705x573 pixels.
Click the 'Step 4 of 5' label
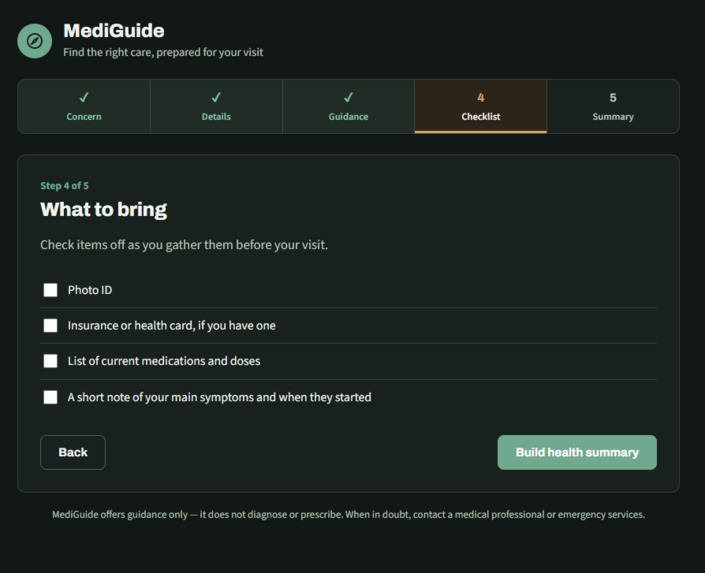64,186
